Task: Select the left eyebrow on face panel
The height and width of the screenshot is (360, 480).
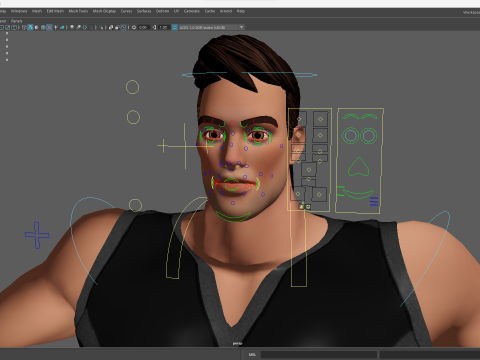Action: [352, 117]
